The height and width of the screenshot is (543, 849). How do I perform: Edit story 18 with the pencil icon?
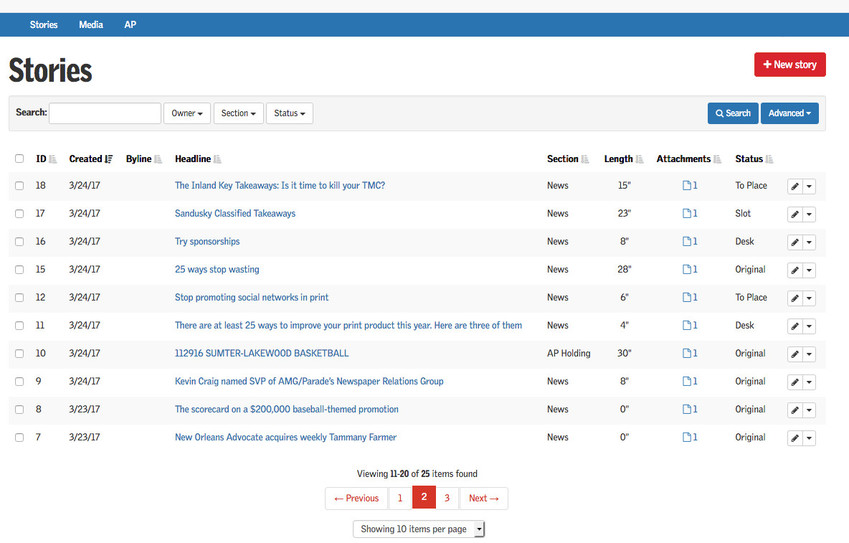pyautogui.click(x=794, y=186)
